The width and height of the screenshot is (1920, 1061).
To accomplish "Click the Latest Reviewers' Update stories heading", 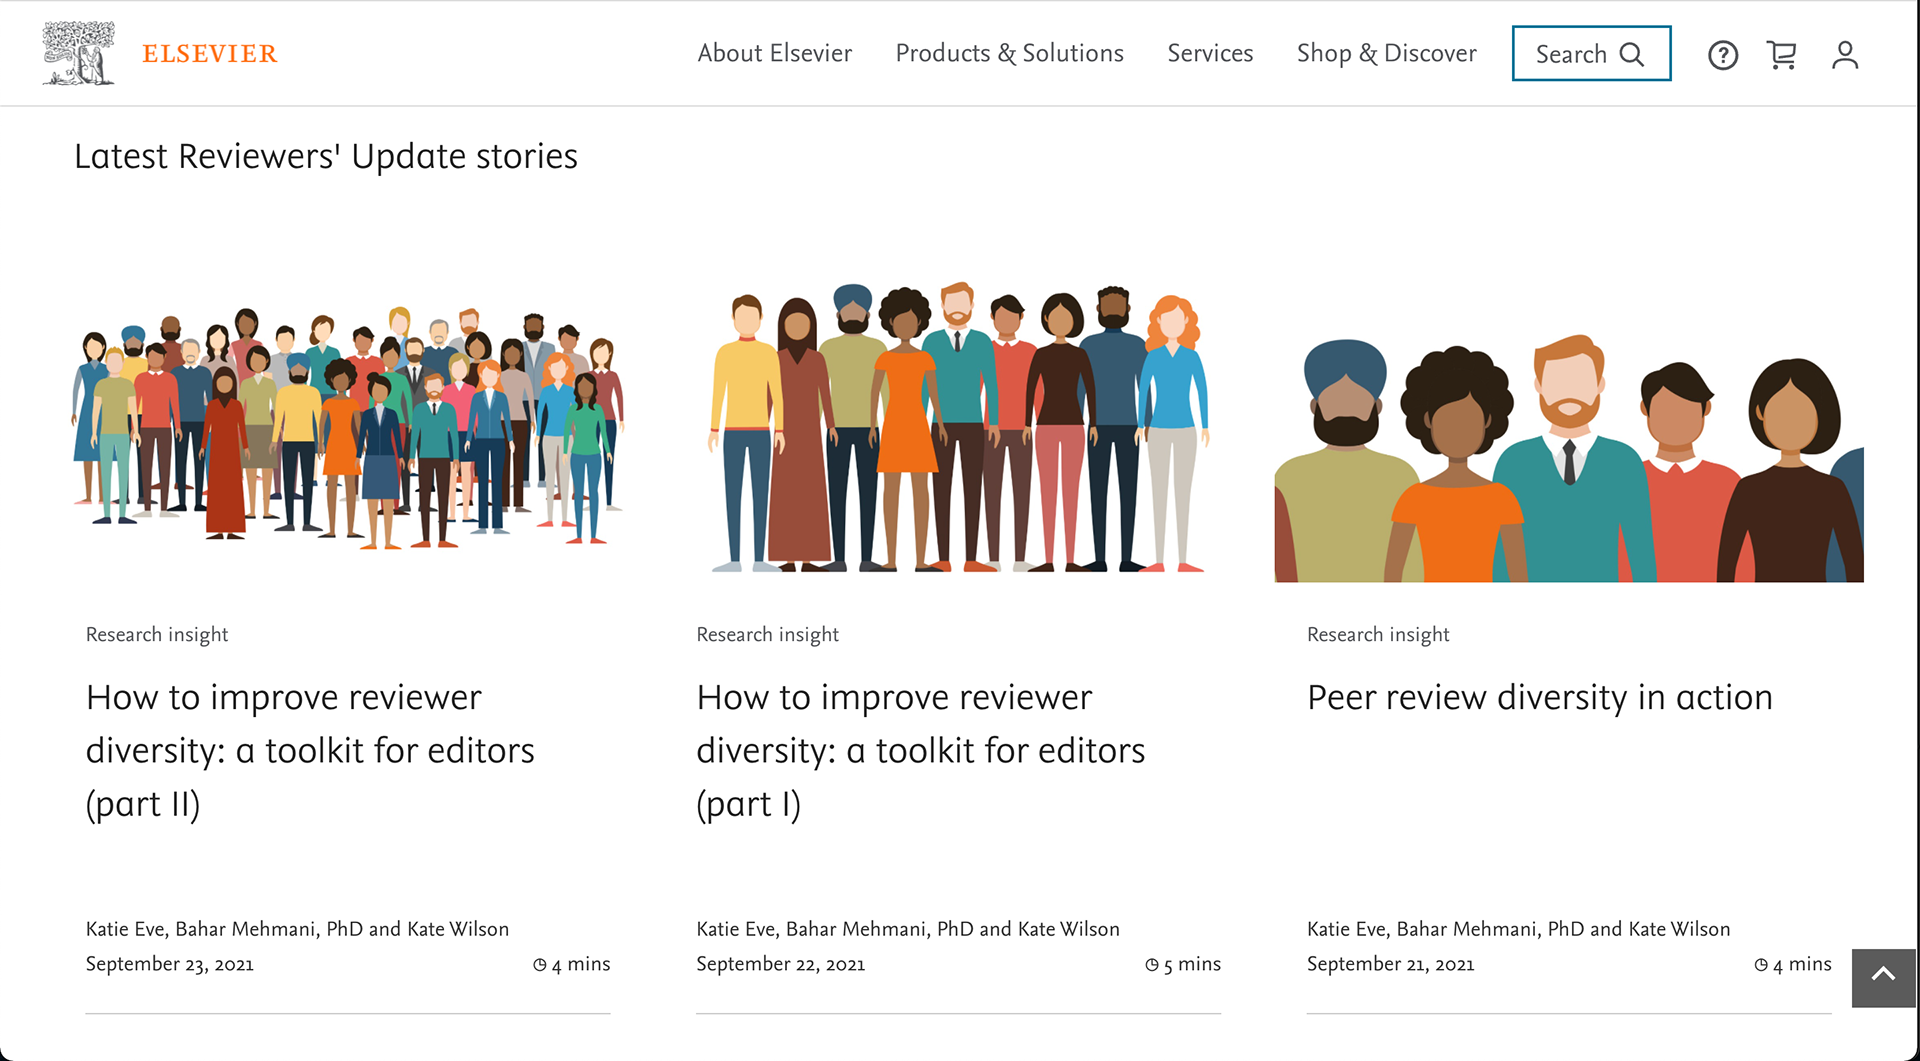I will 326,157.
